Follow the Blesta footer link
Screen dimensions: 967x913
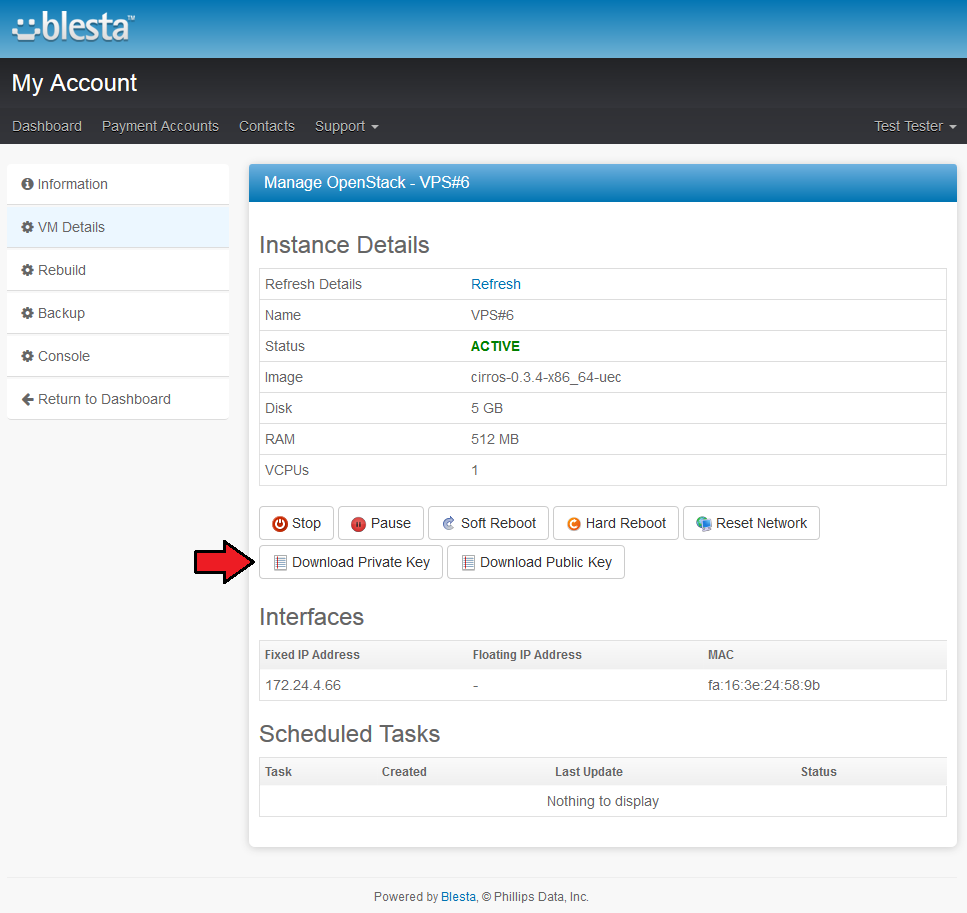pos(458,897)
